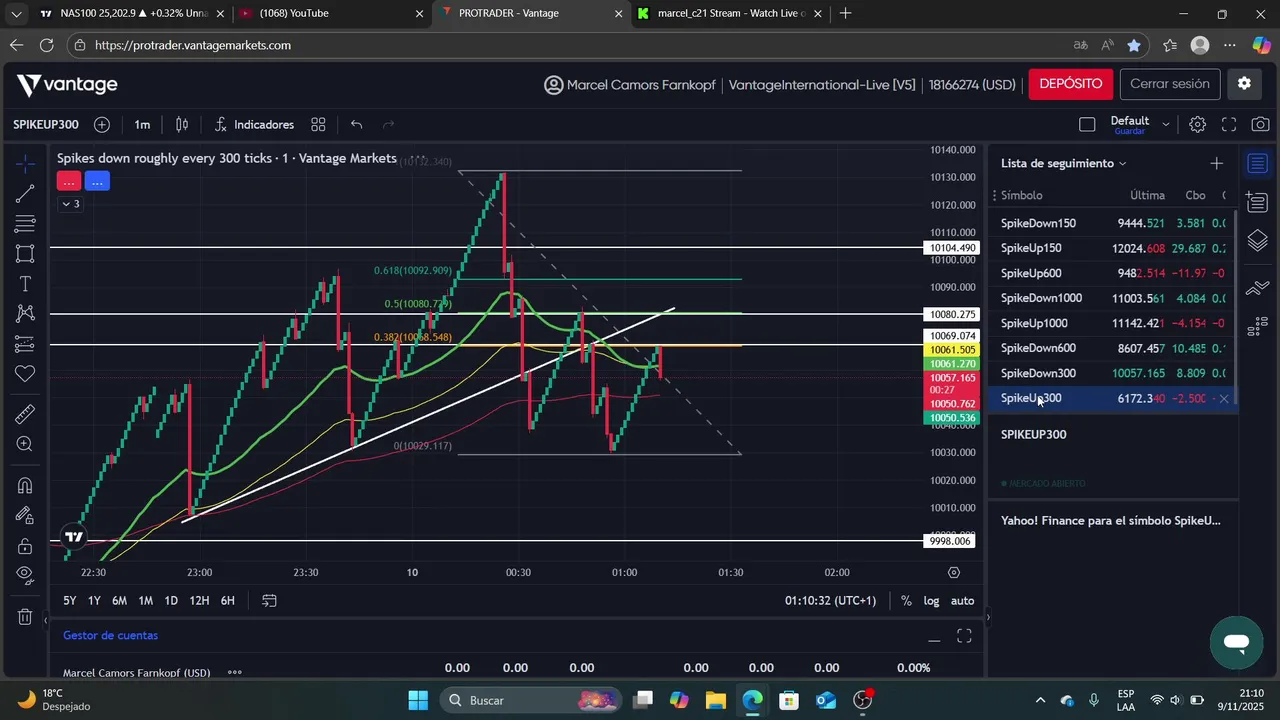Select the 5Y date range
Viewport: 1280px width, 720px height.
[69, 601]
